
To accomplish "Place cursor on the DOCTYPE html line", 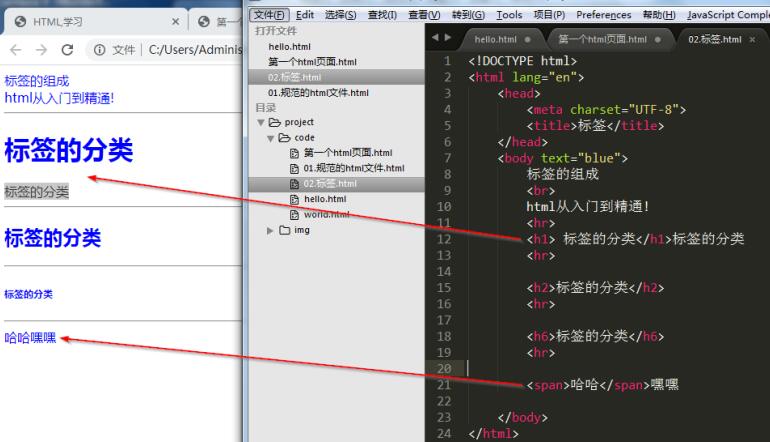I will tap(522, 61).
